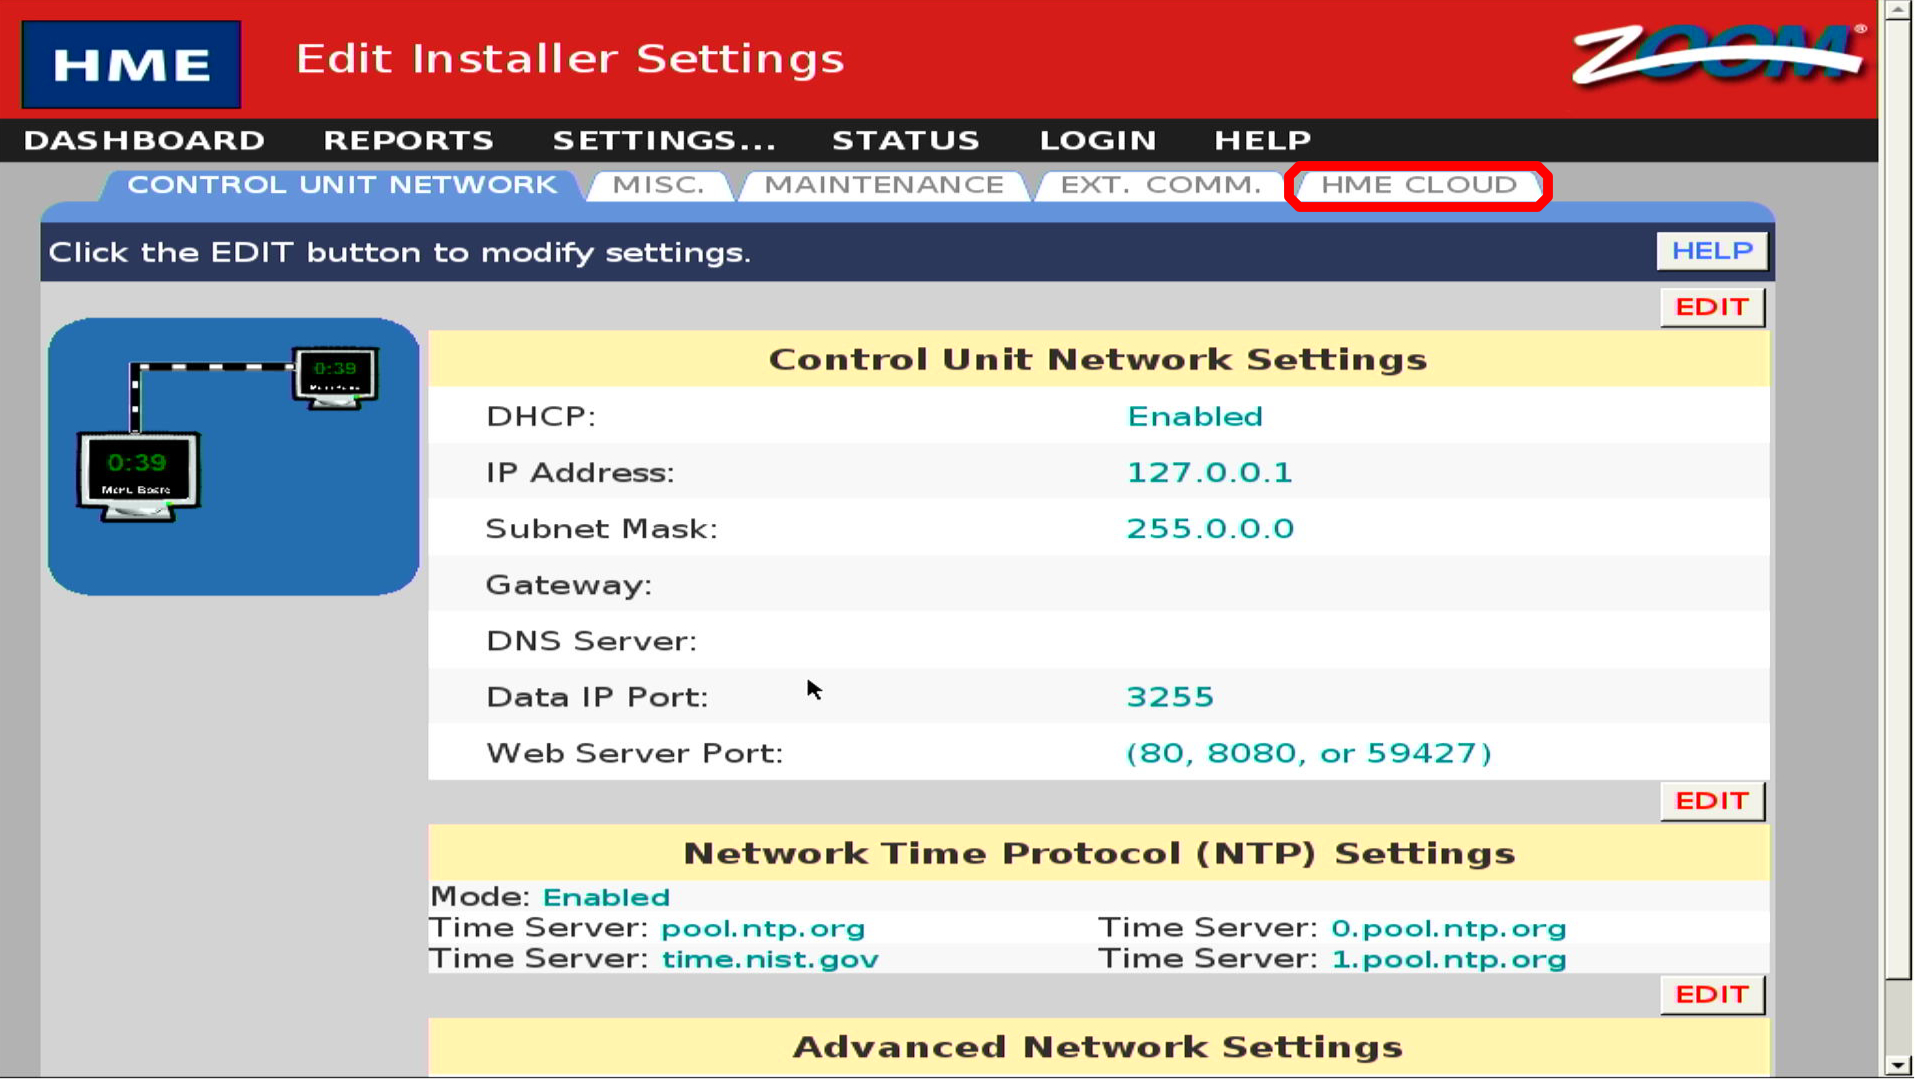Screen dimensions: 1920x1080
Task: Open the LOGIN page
Action: [x=1097, y=140]
